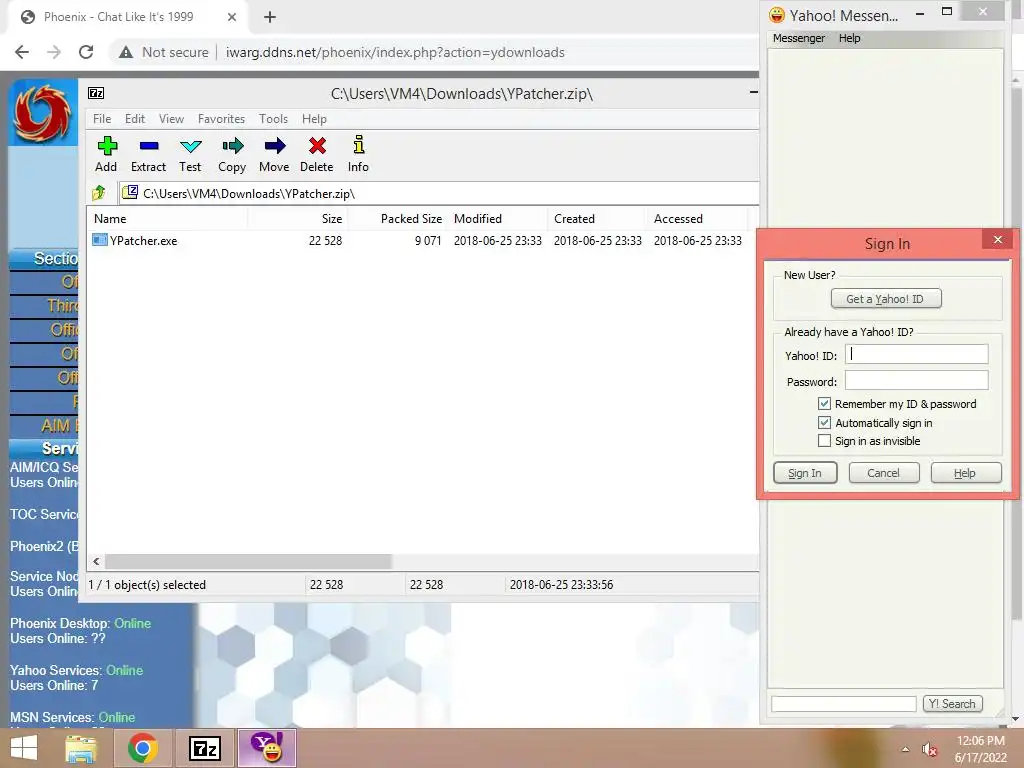Sort by the Size column header
1024x768 pixels.
pos(298,219)
